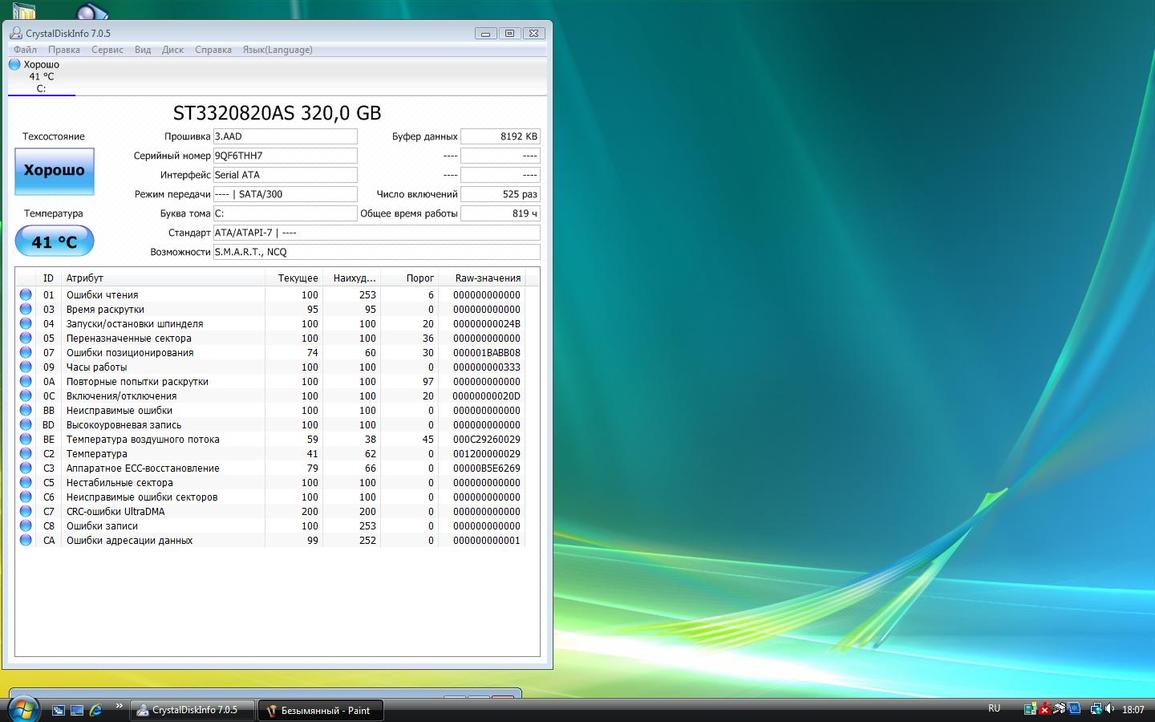Click CrystalDiskInfo 7.0.5 taskbar button

[x=193, y=710]
